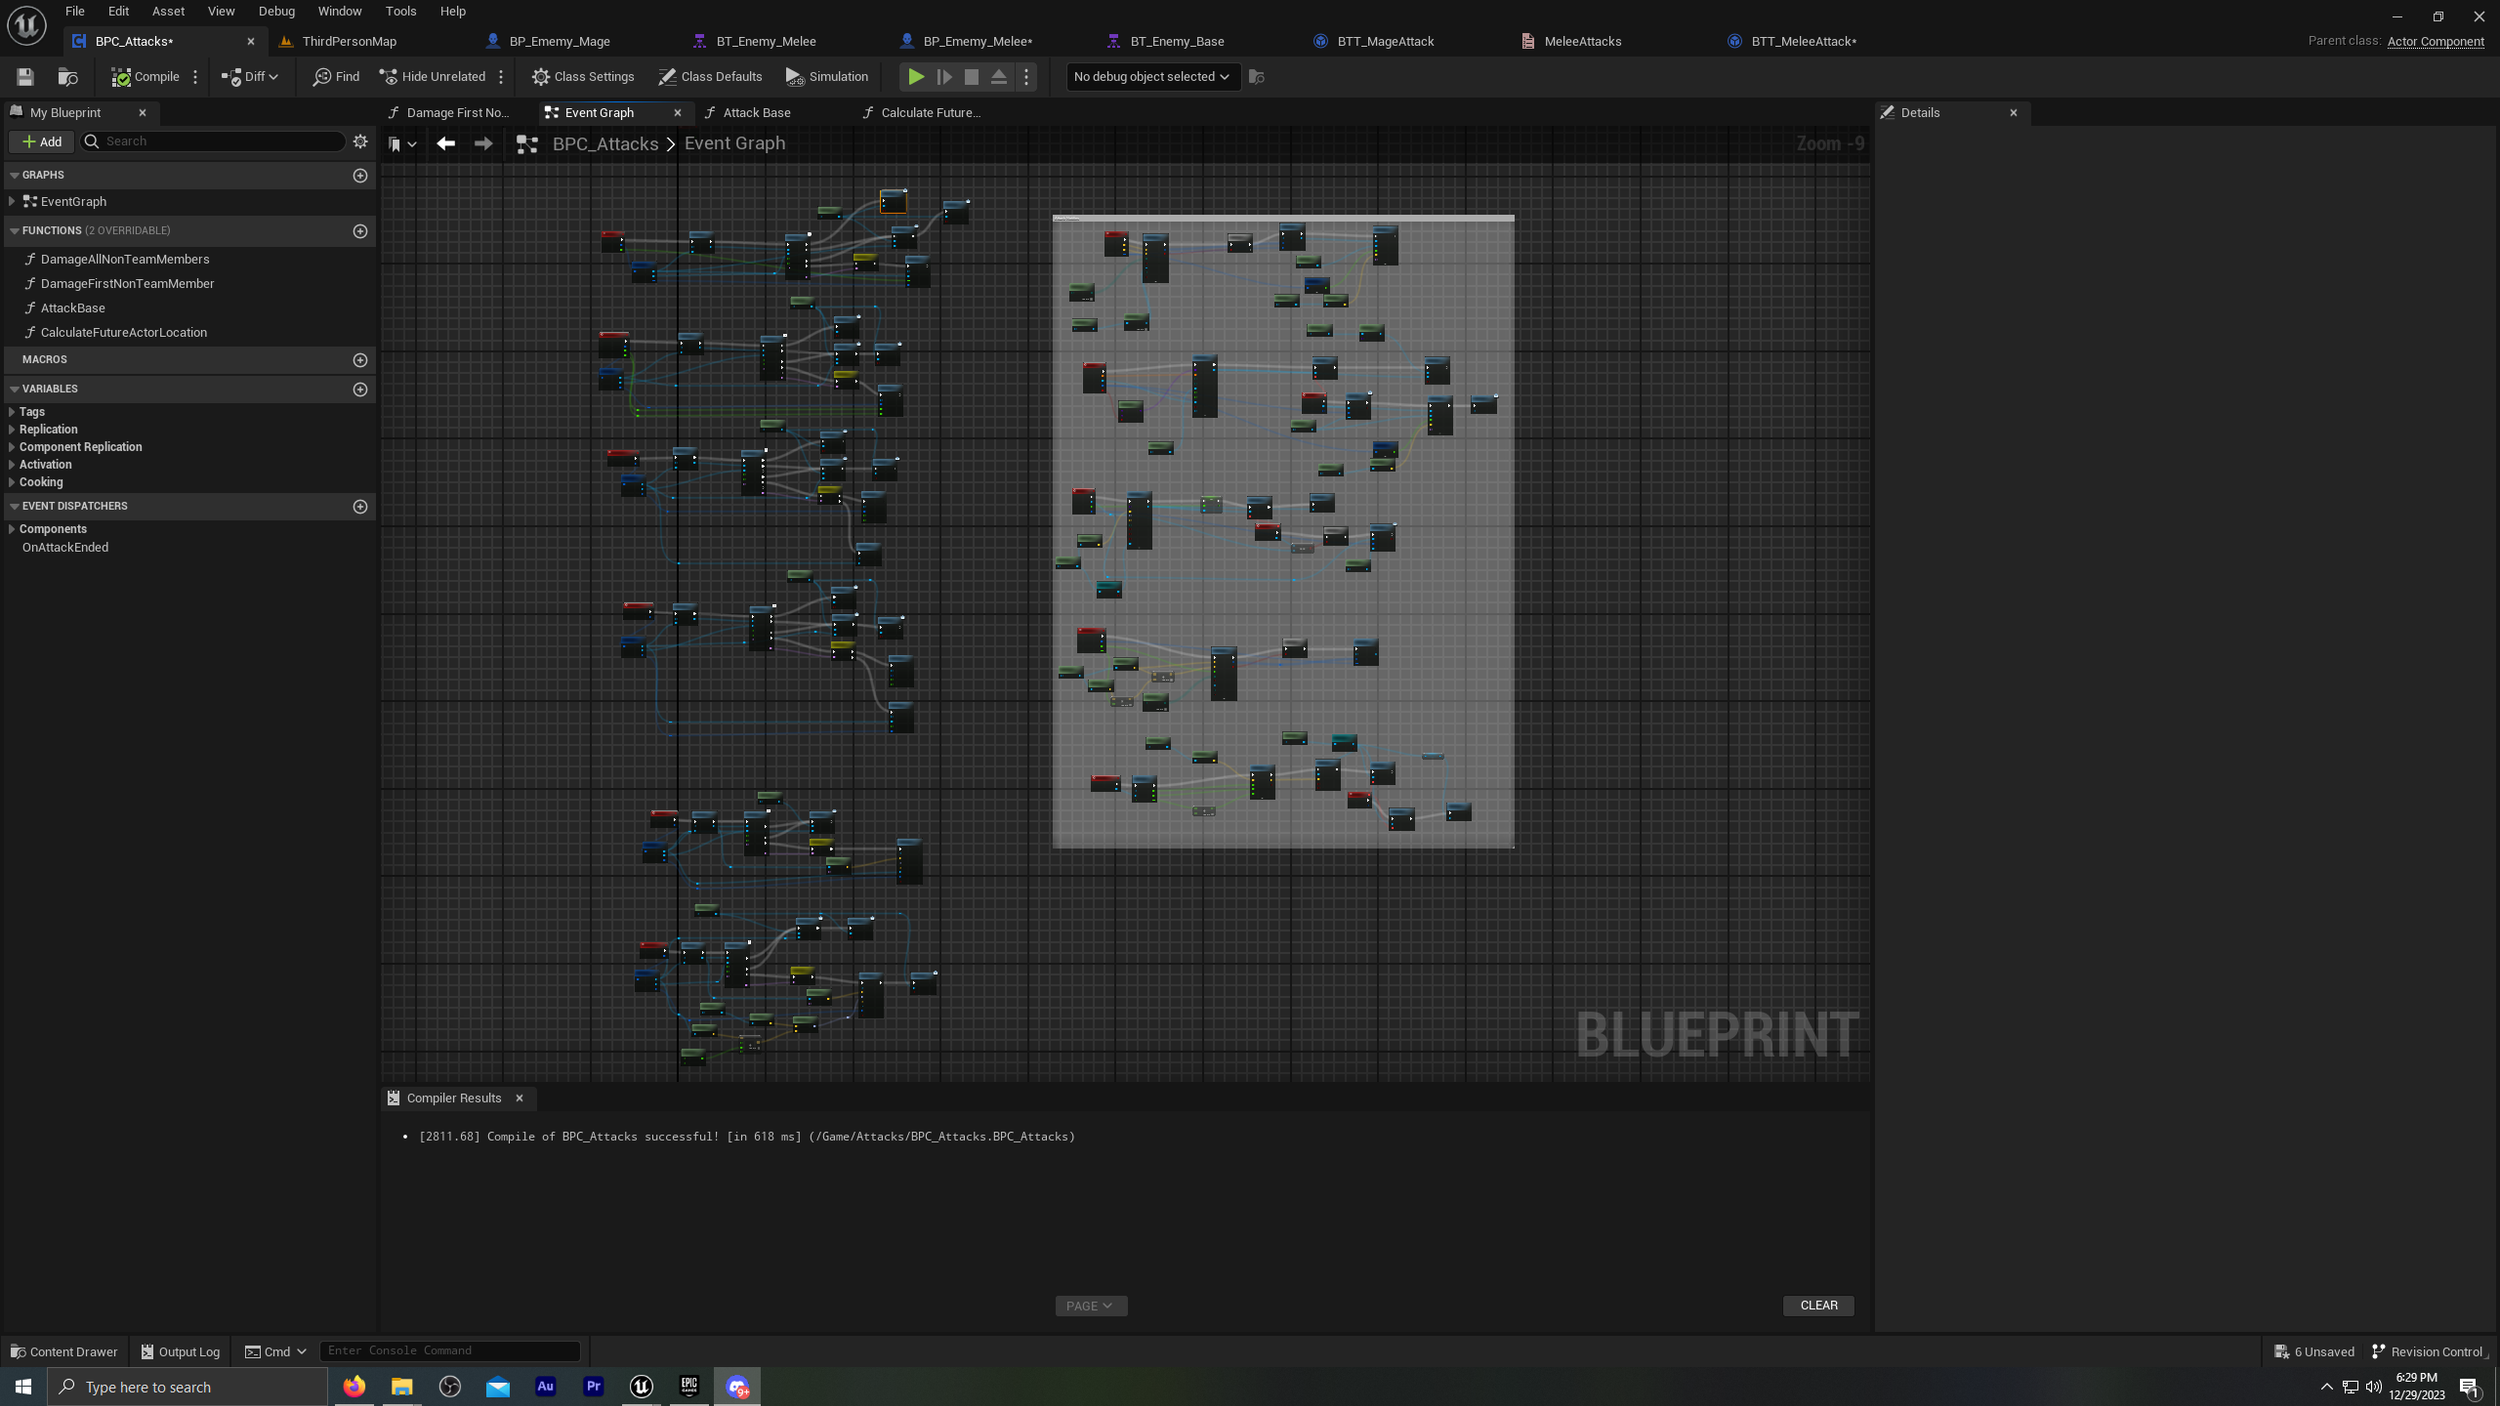2500x1406 pixels.
Task: Expand the Replication variable category
Action: coord(12,430)
